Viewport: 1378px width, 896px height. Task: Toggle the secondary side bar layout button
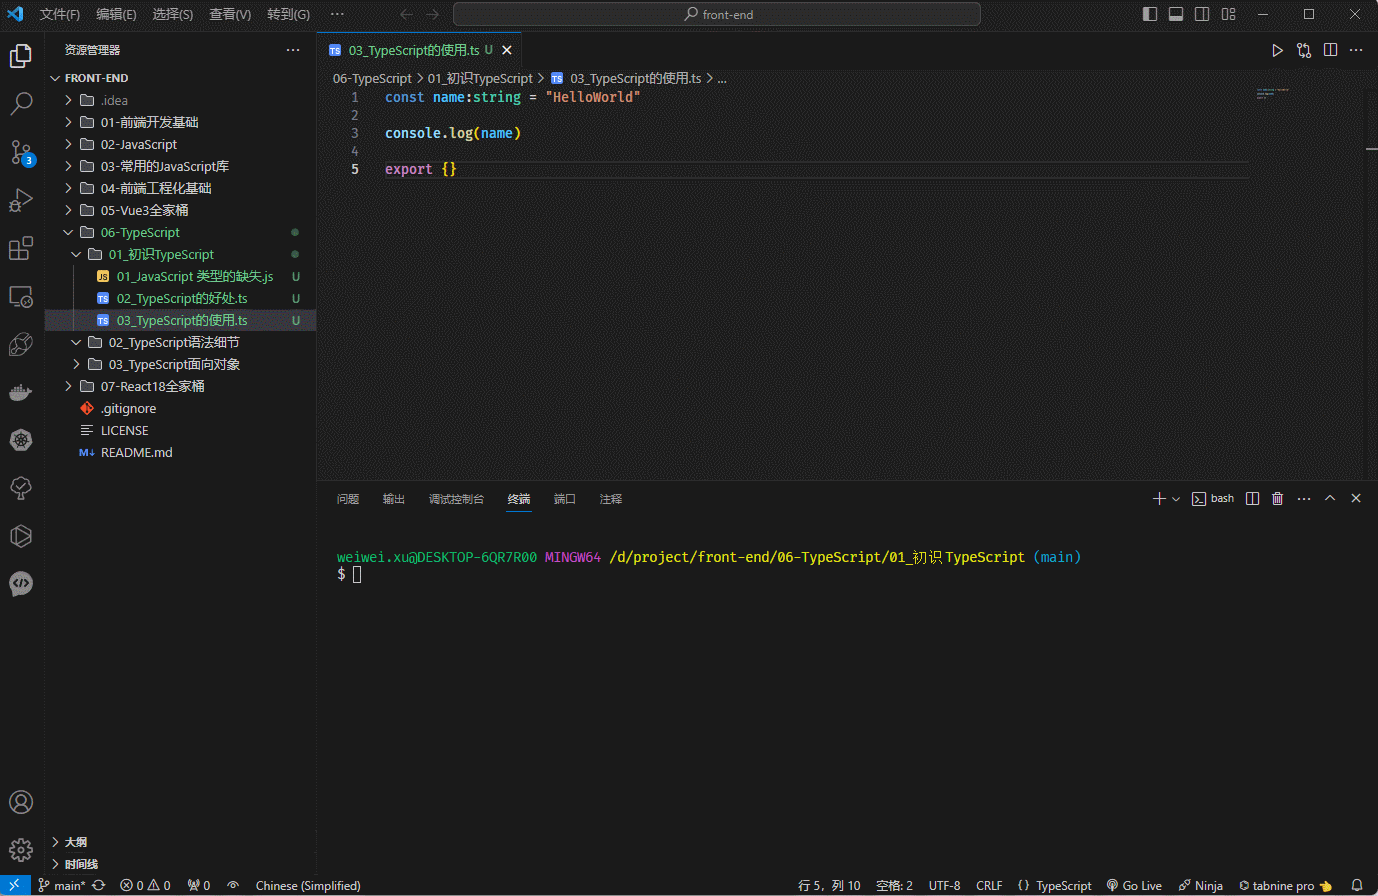click(x=1202, y=14)
